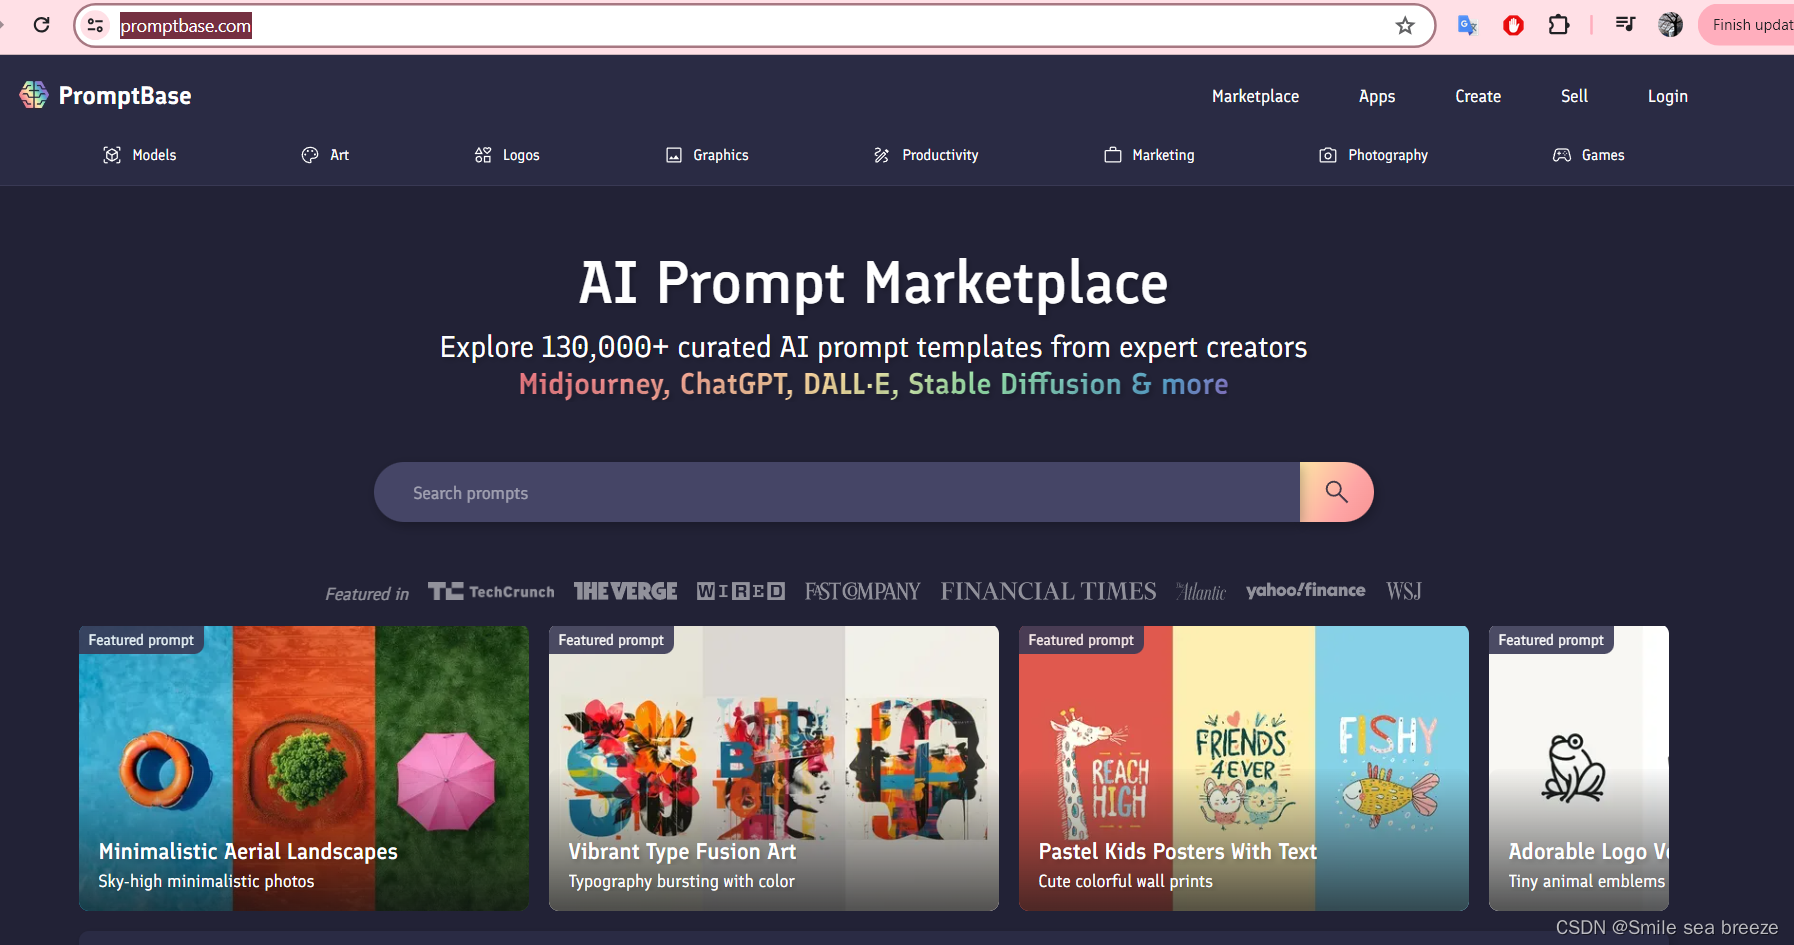Click the 'Stable Diffusion' text in tagline
Screen dimensions: 1794x945
tap(1014, 384)
